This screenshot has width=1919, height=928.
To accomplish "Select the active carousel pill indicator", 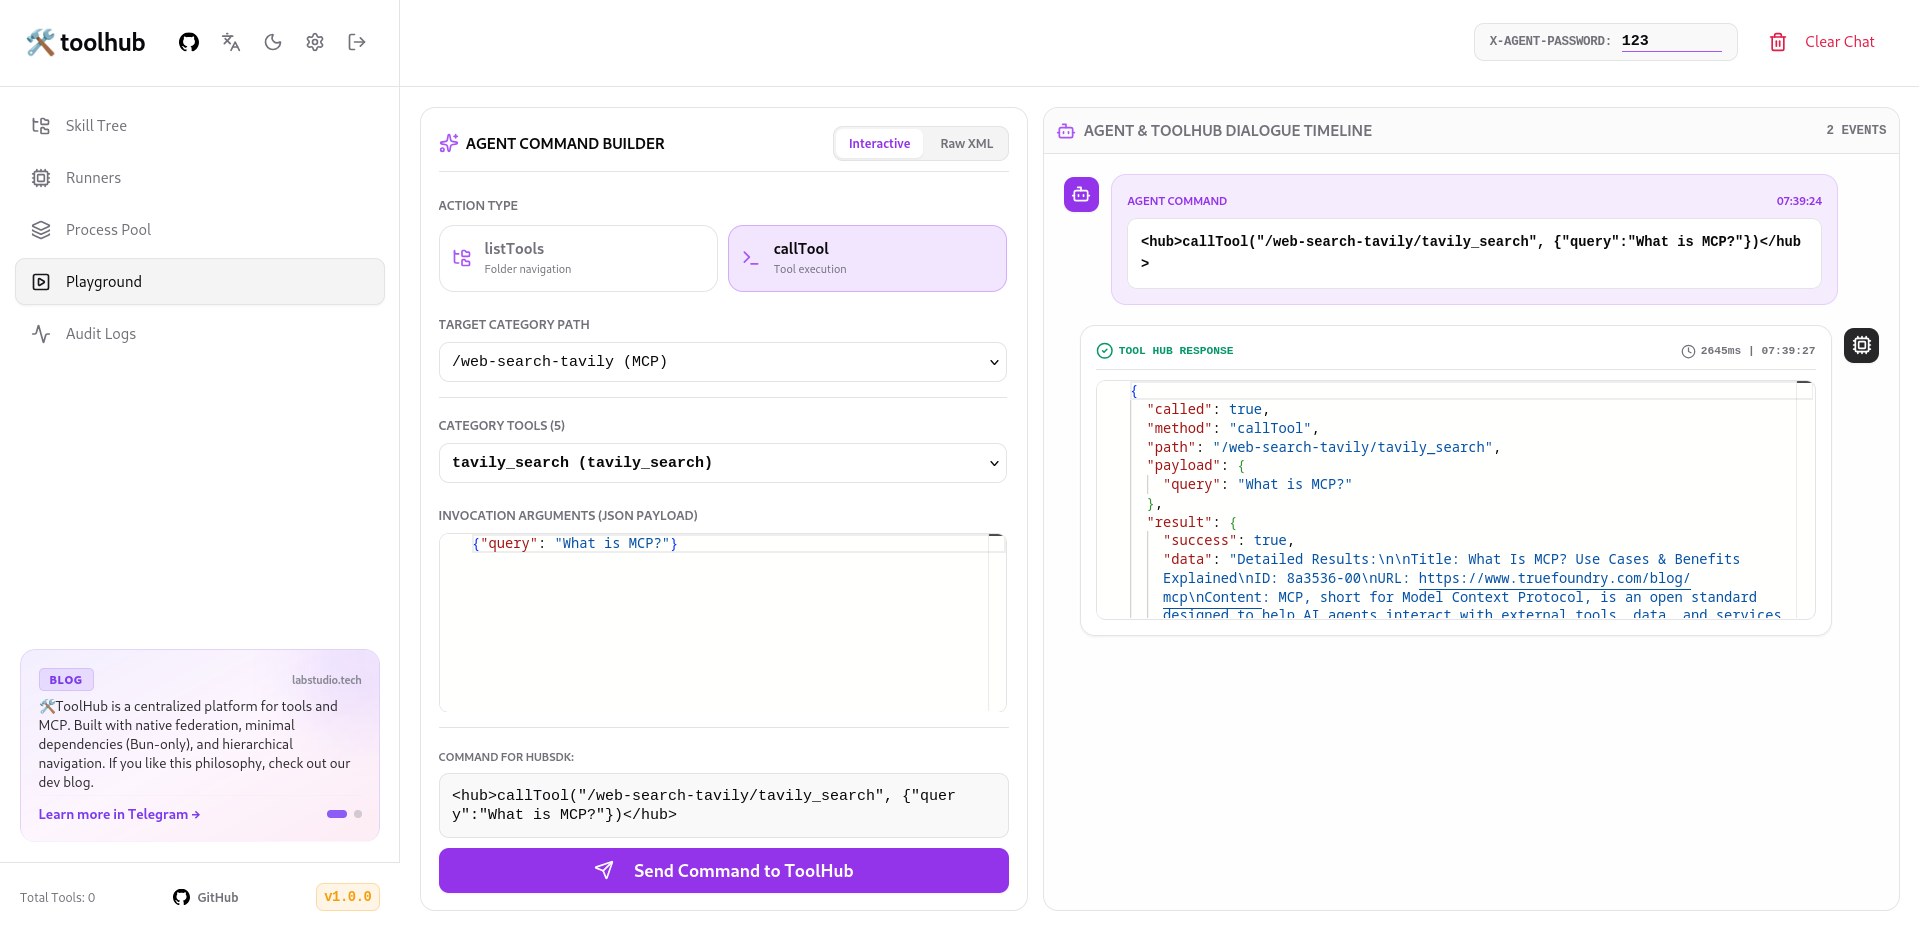I will pyautogui.click(x=337, y=814).
